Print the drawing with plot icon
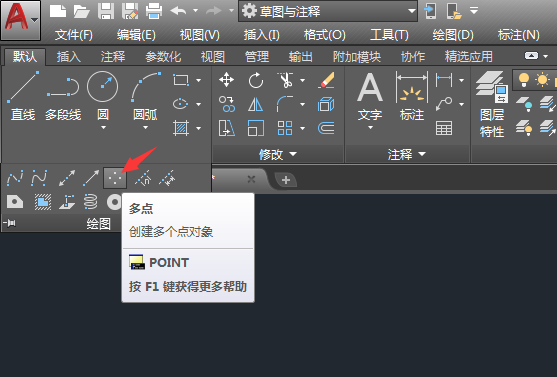This screenshot has width=557, height=377. 154,11
